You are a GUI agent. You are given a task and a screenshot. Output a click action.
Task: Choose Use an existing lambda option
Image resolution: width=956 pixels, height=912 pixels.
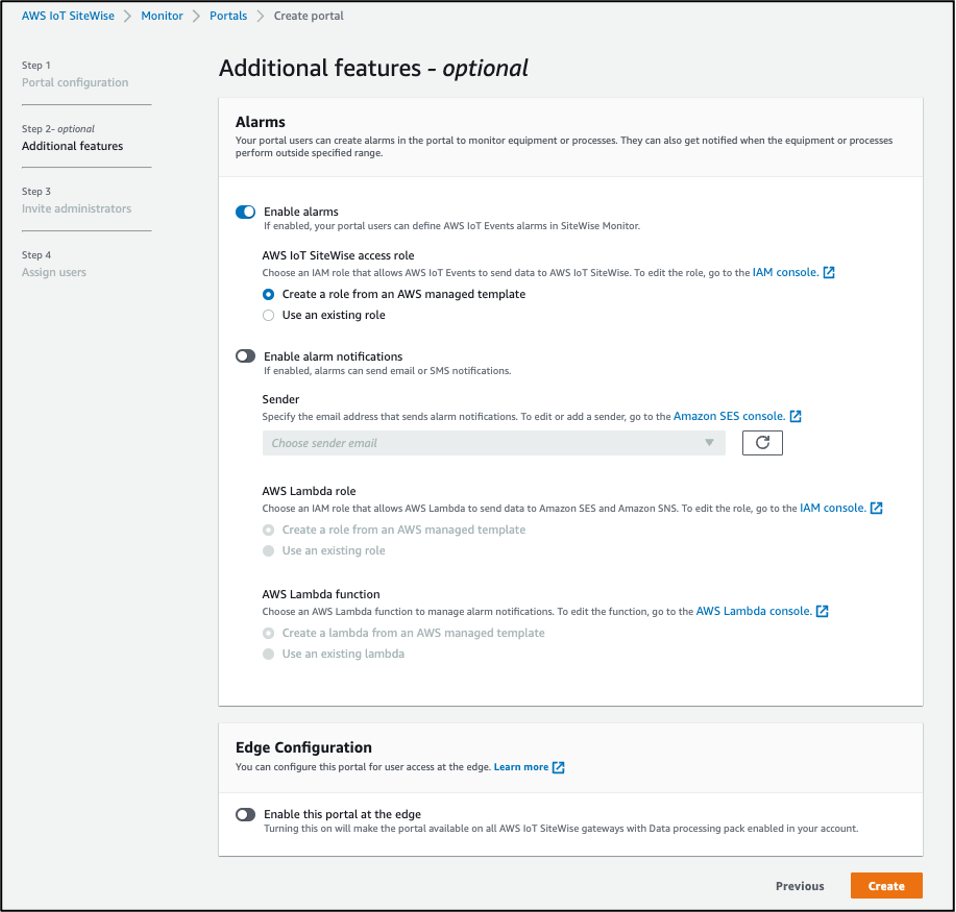tap(268, 653)
